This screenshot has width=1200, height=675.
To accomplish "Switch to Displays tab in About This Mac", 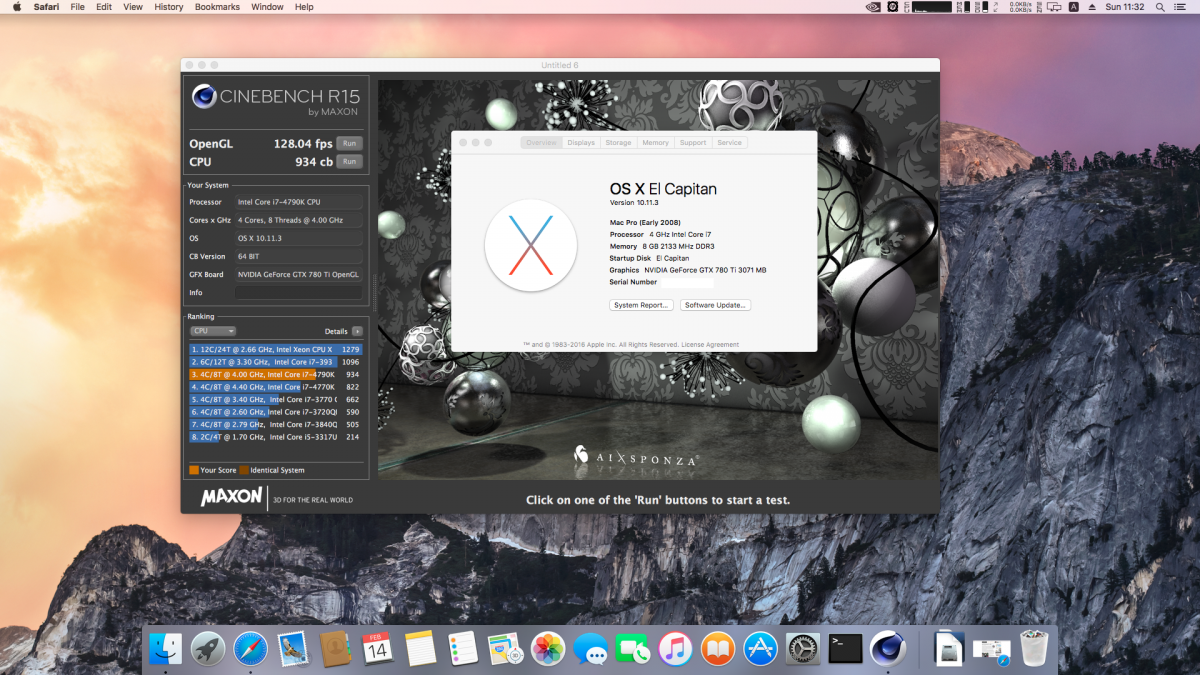I will pyautogui.click(x=581, y=143).
